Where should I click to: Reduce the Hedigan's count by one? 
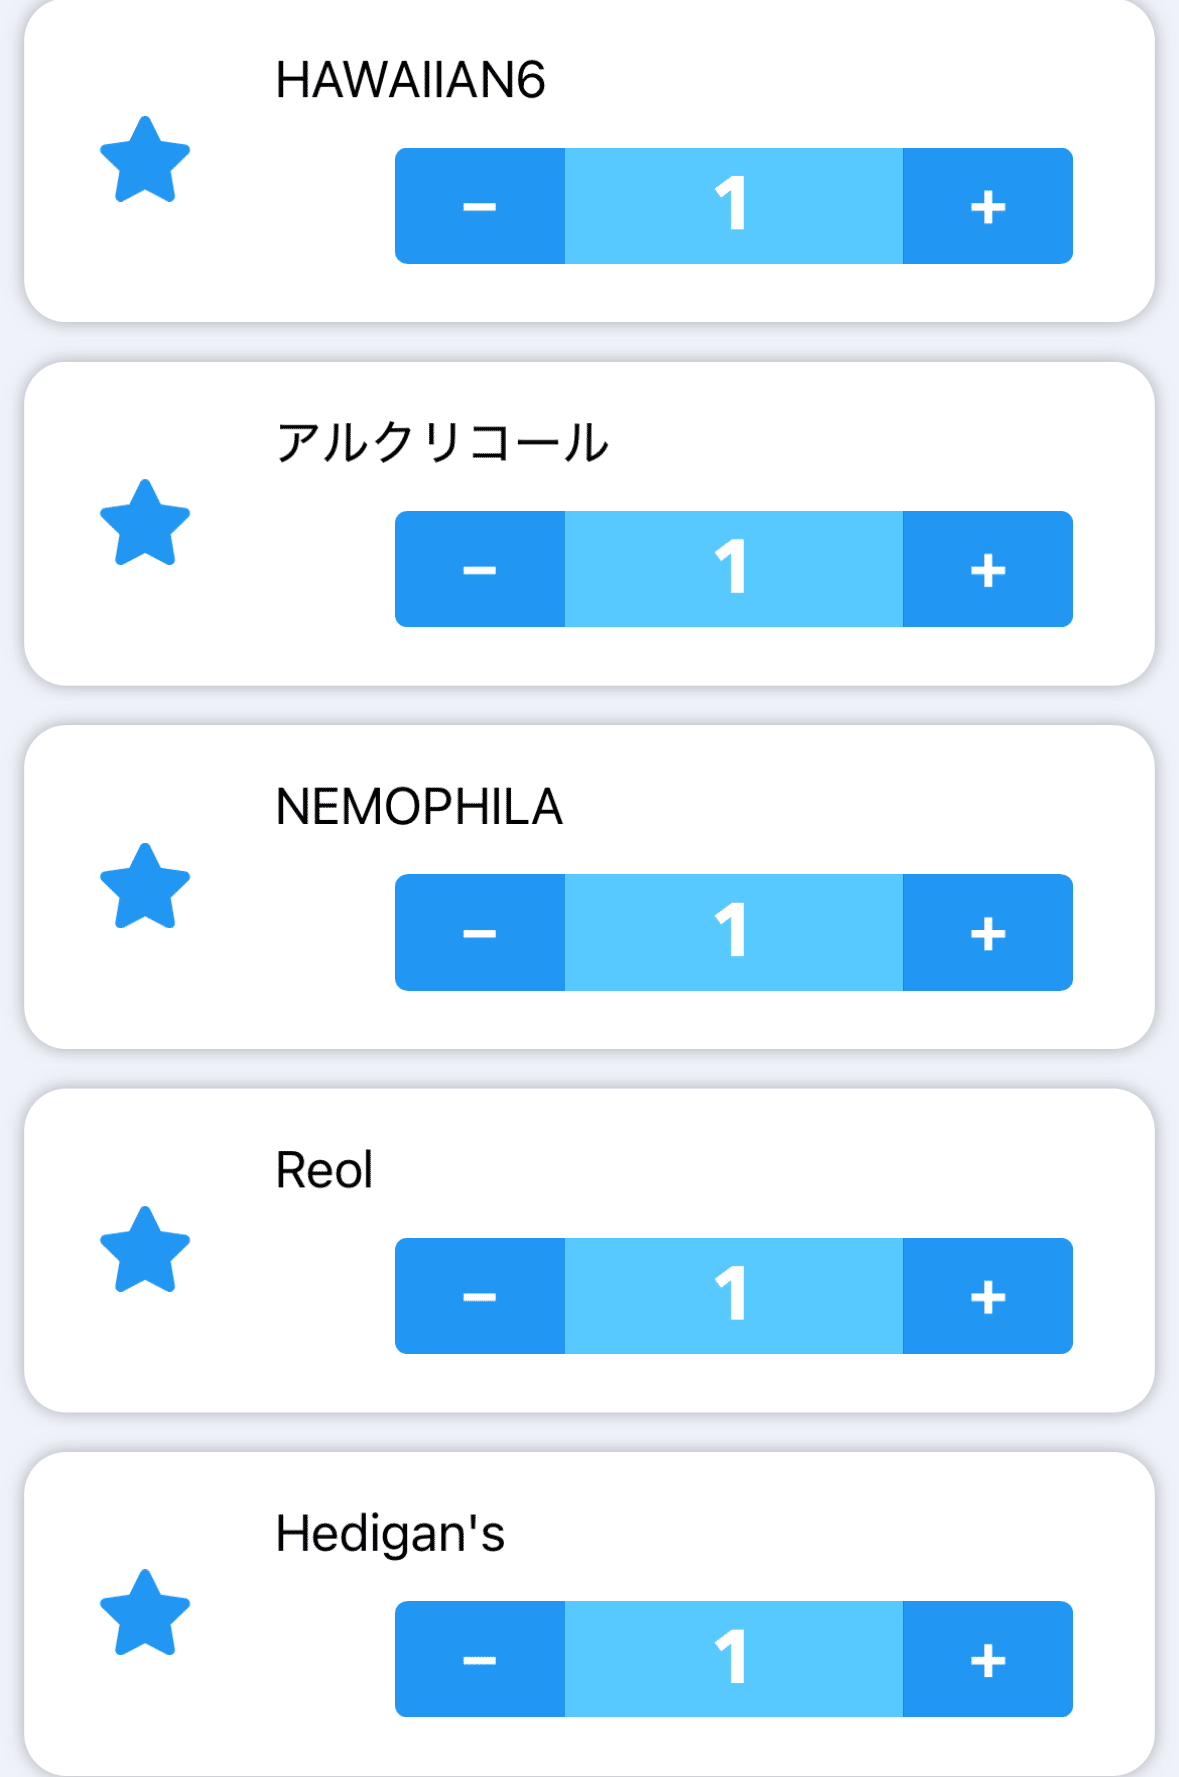[480, 1659]
